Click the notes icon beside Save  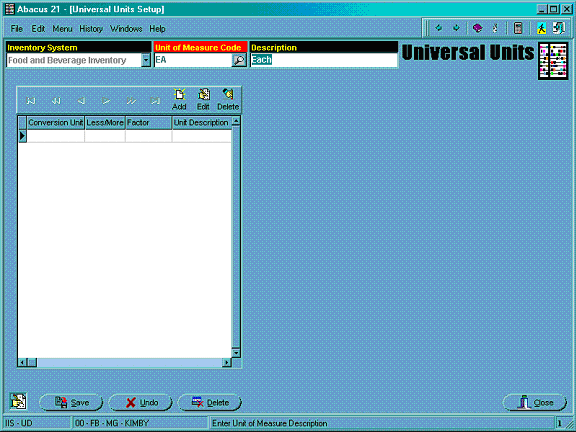[18, 401]
